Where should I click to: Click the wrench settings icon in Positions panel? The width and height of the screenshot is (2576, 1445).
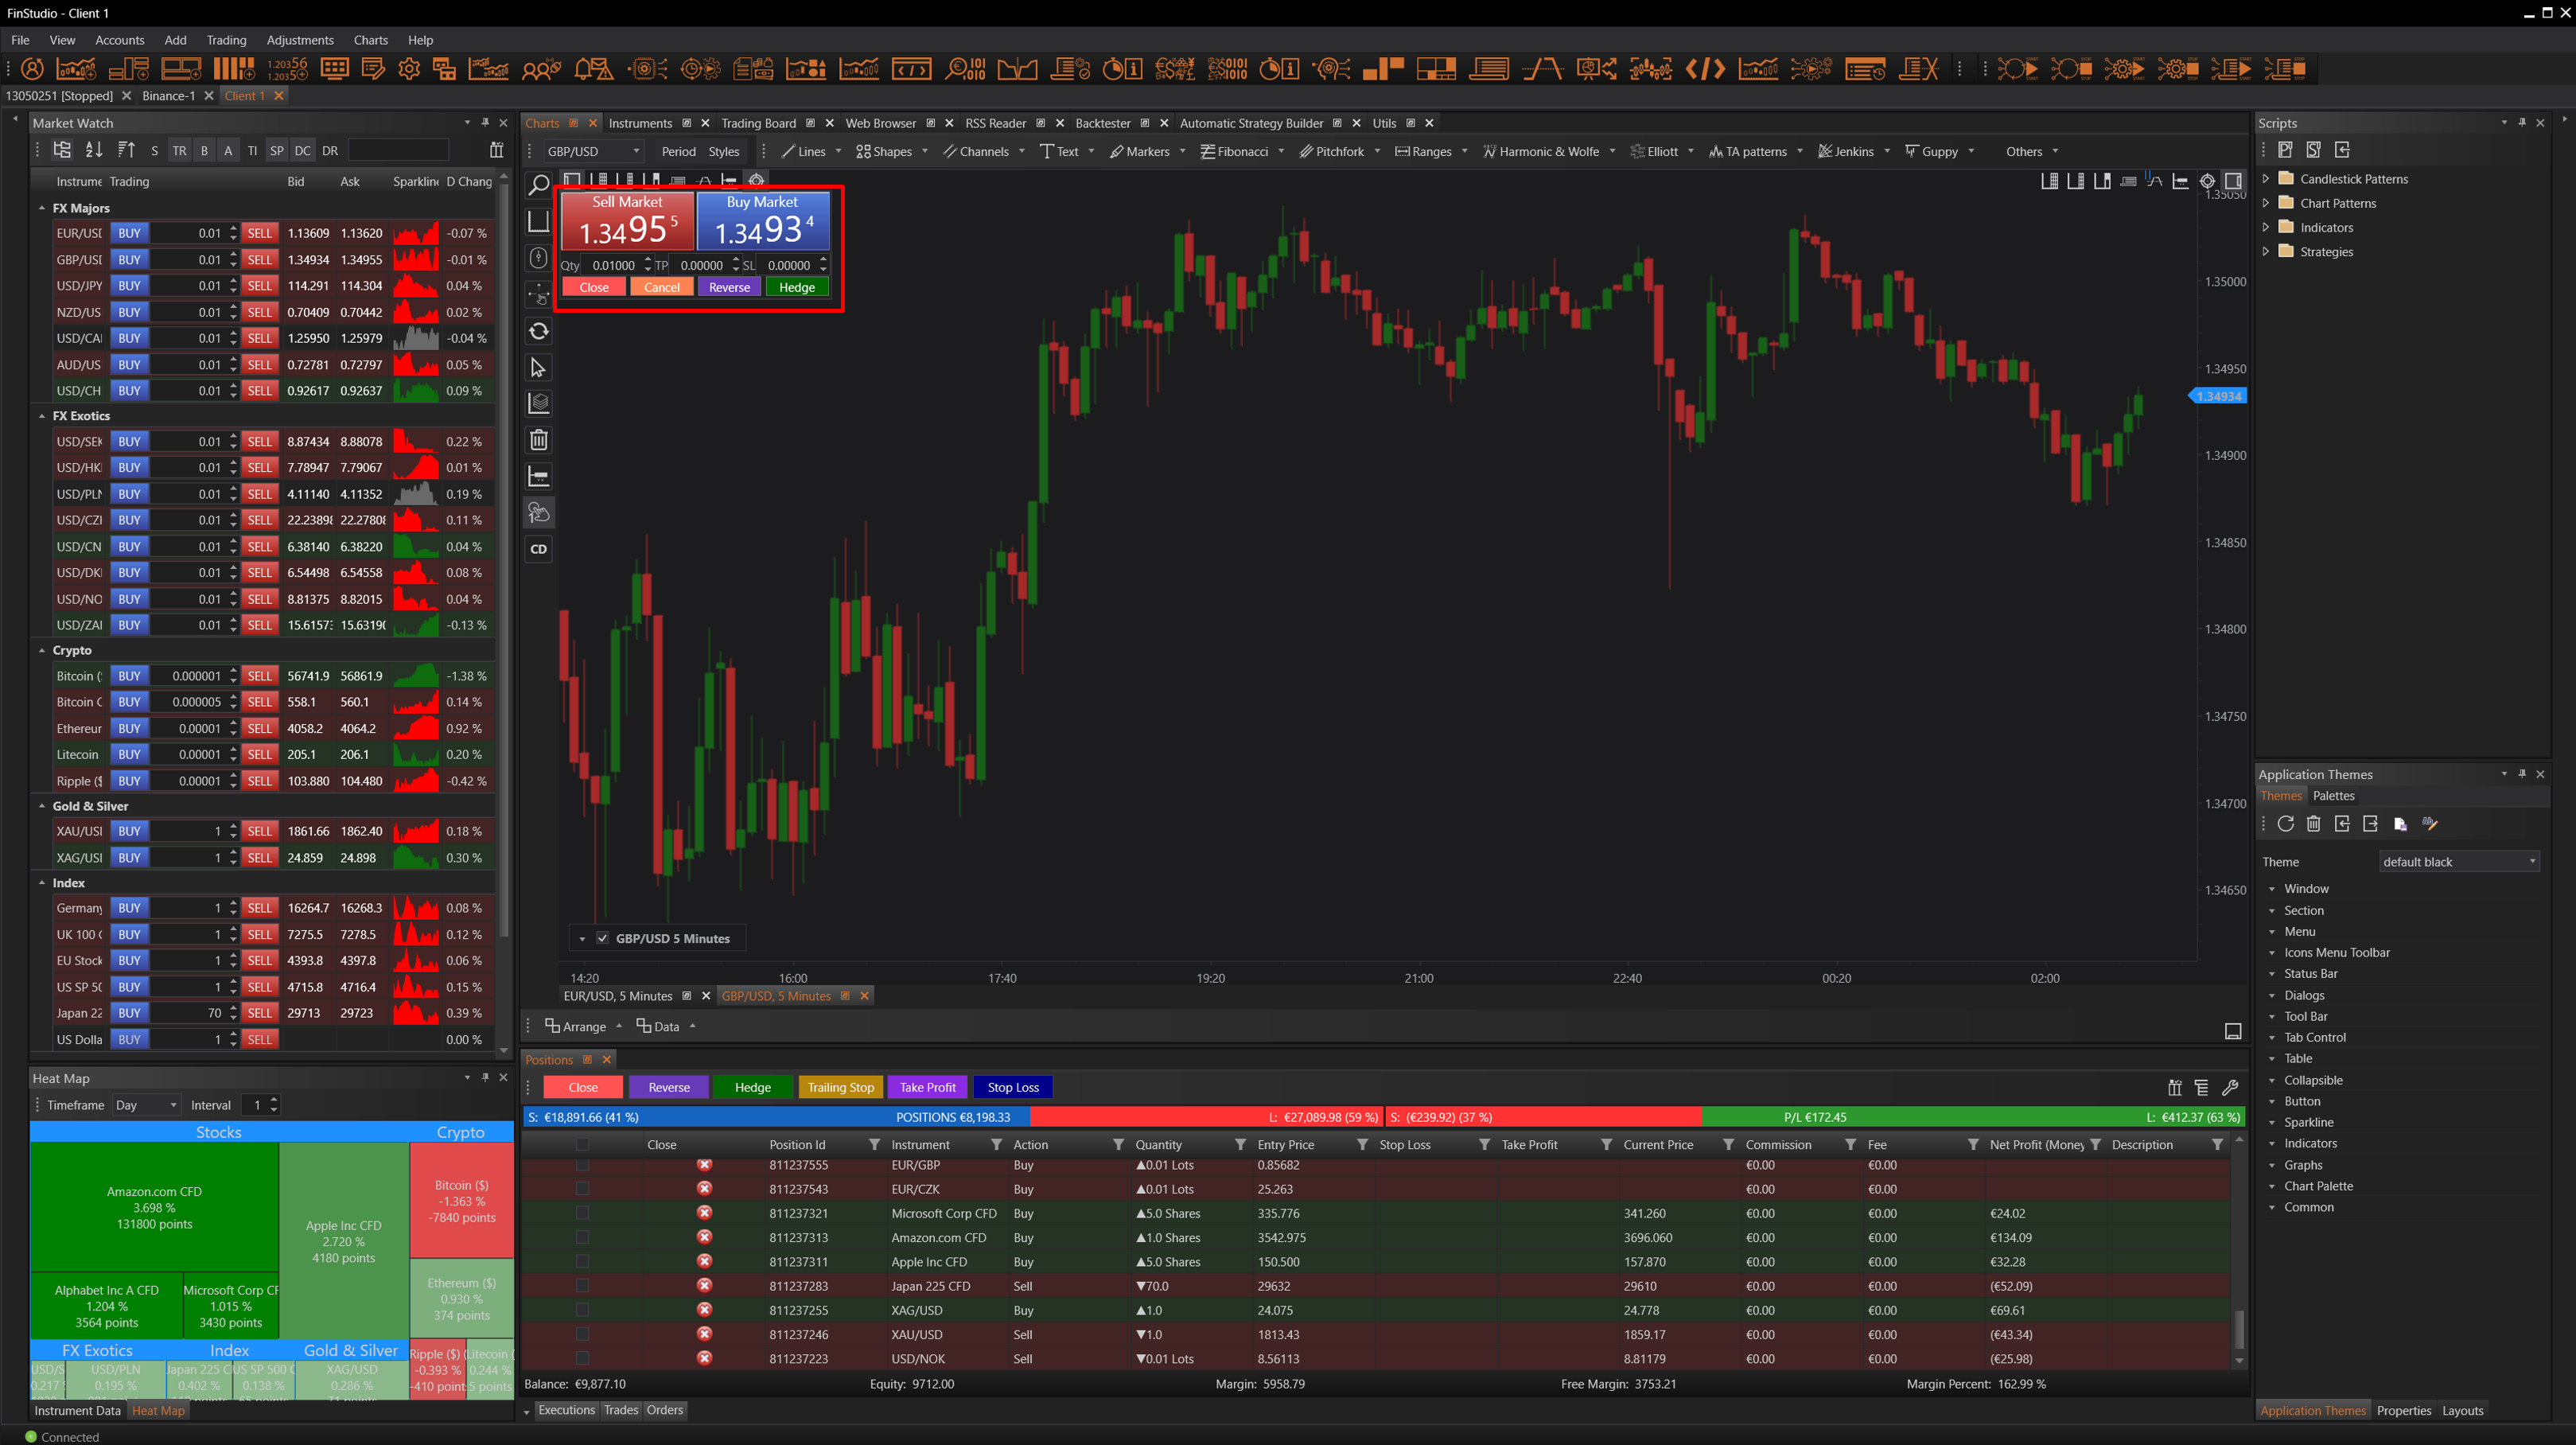click(x=2229, y=1087)
